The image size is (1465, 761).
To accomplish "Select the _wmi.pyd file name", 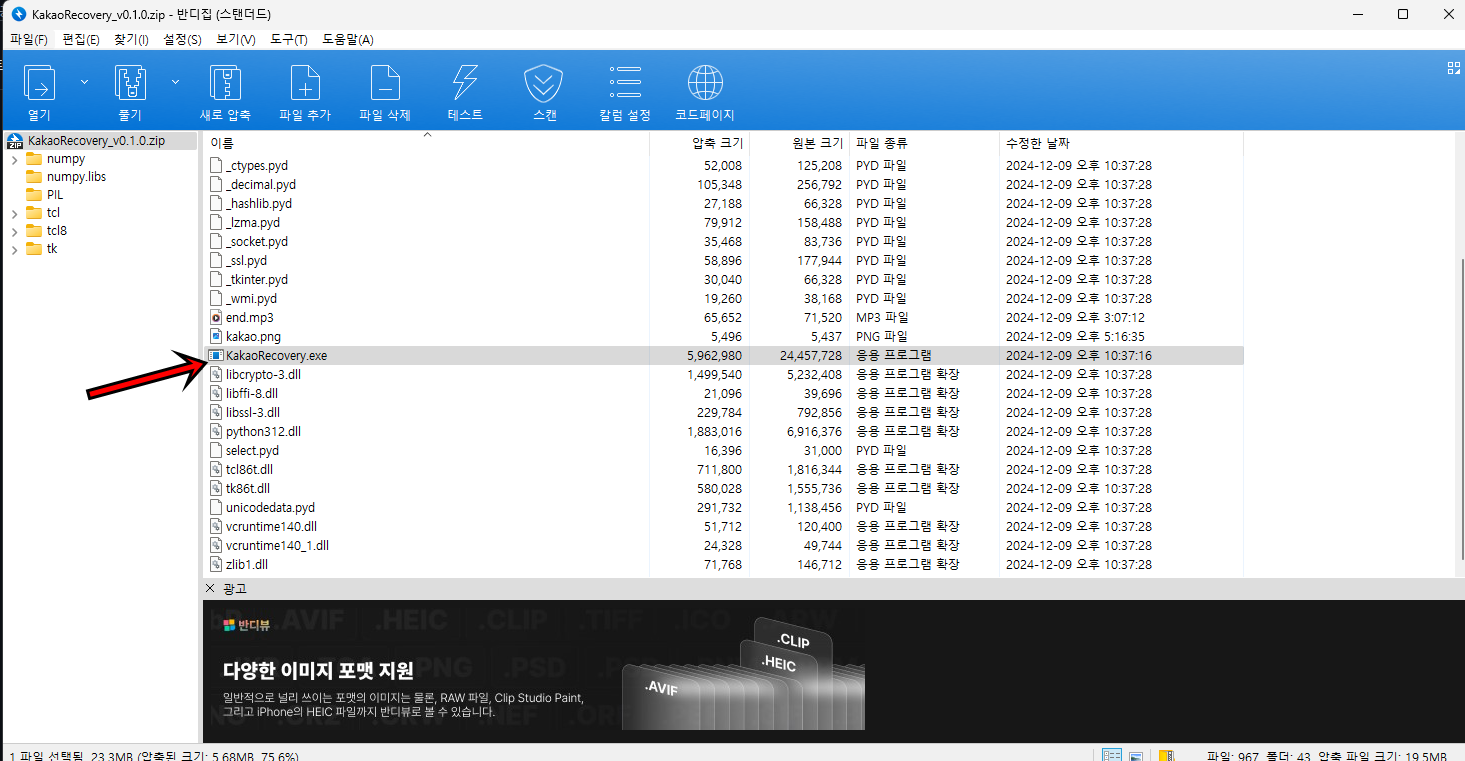I will click(x=252, y=298).
